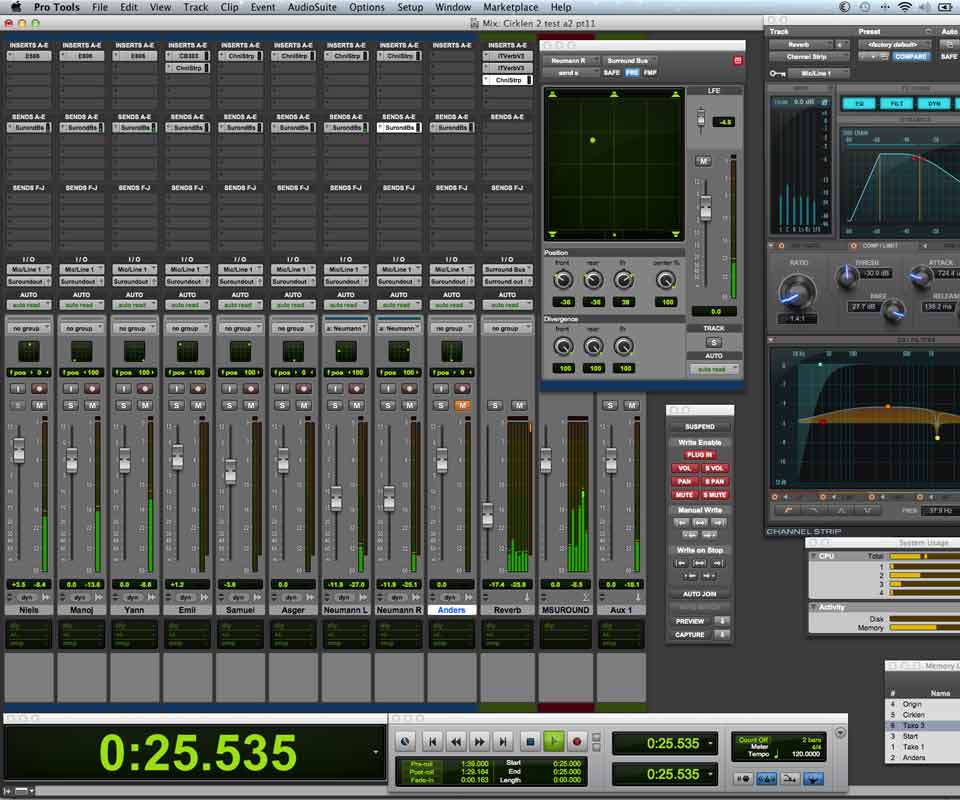Click the Niels track volume fader
Viewport: 960px width, 800px height.
19,450
